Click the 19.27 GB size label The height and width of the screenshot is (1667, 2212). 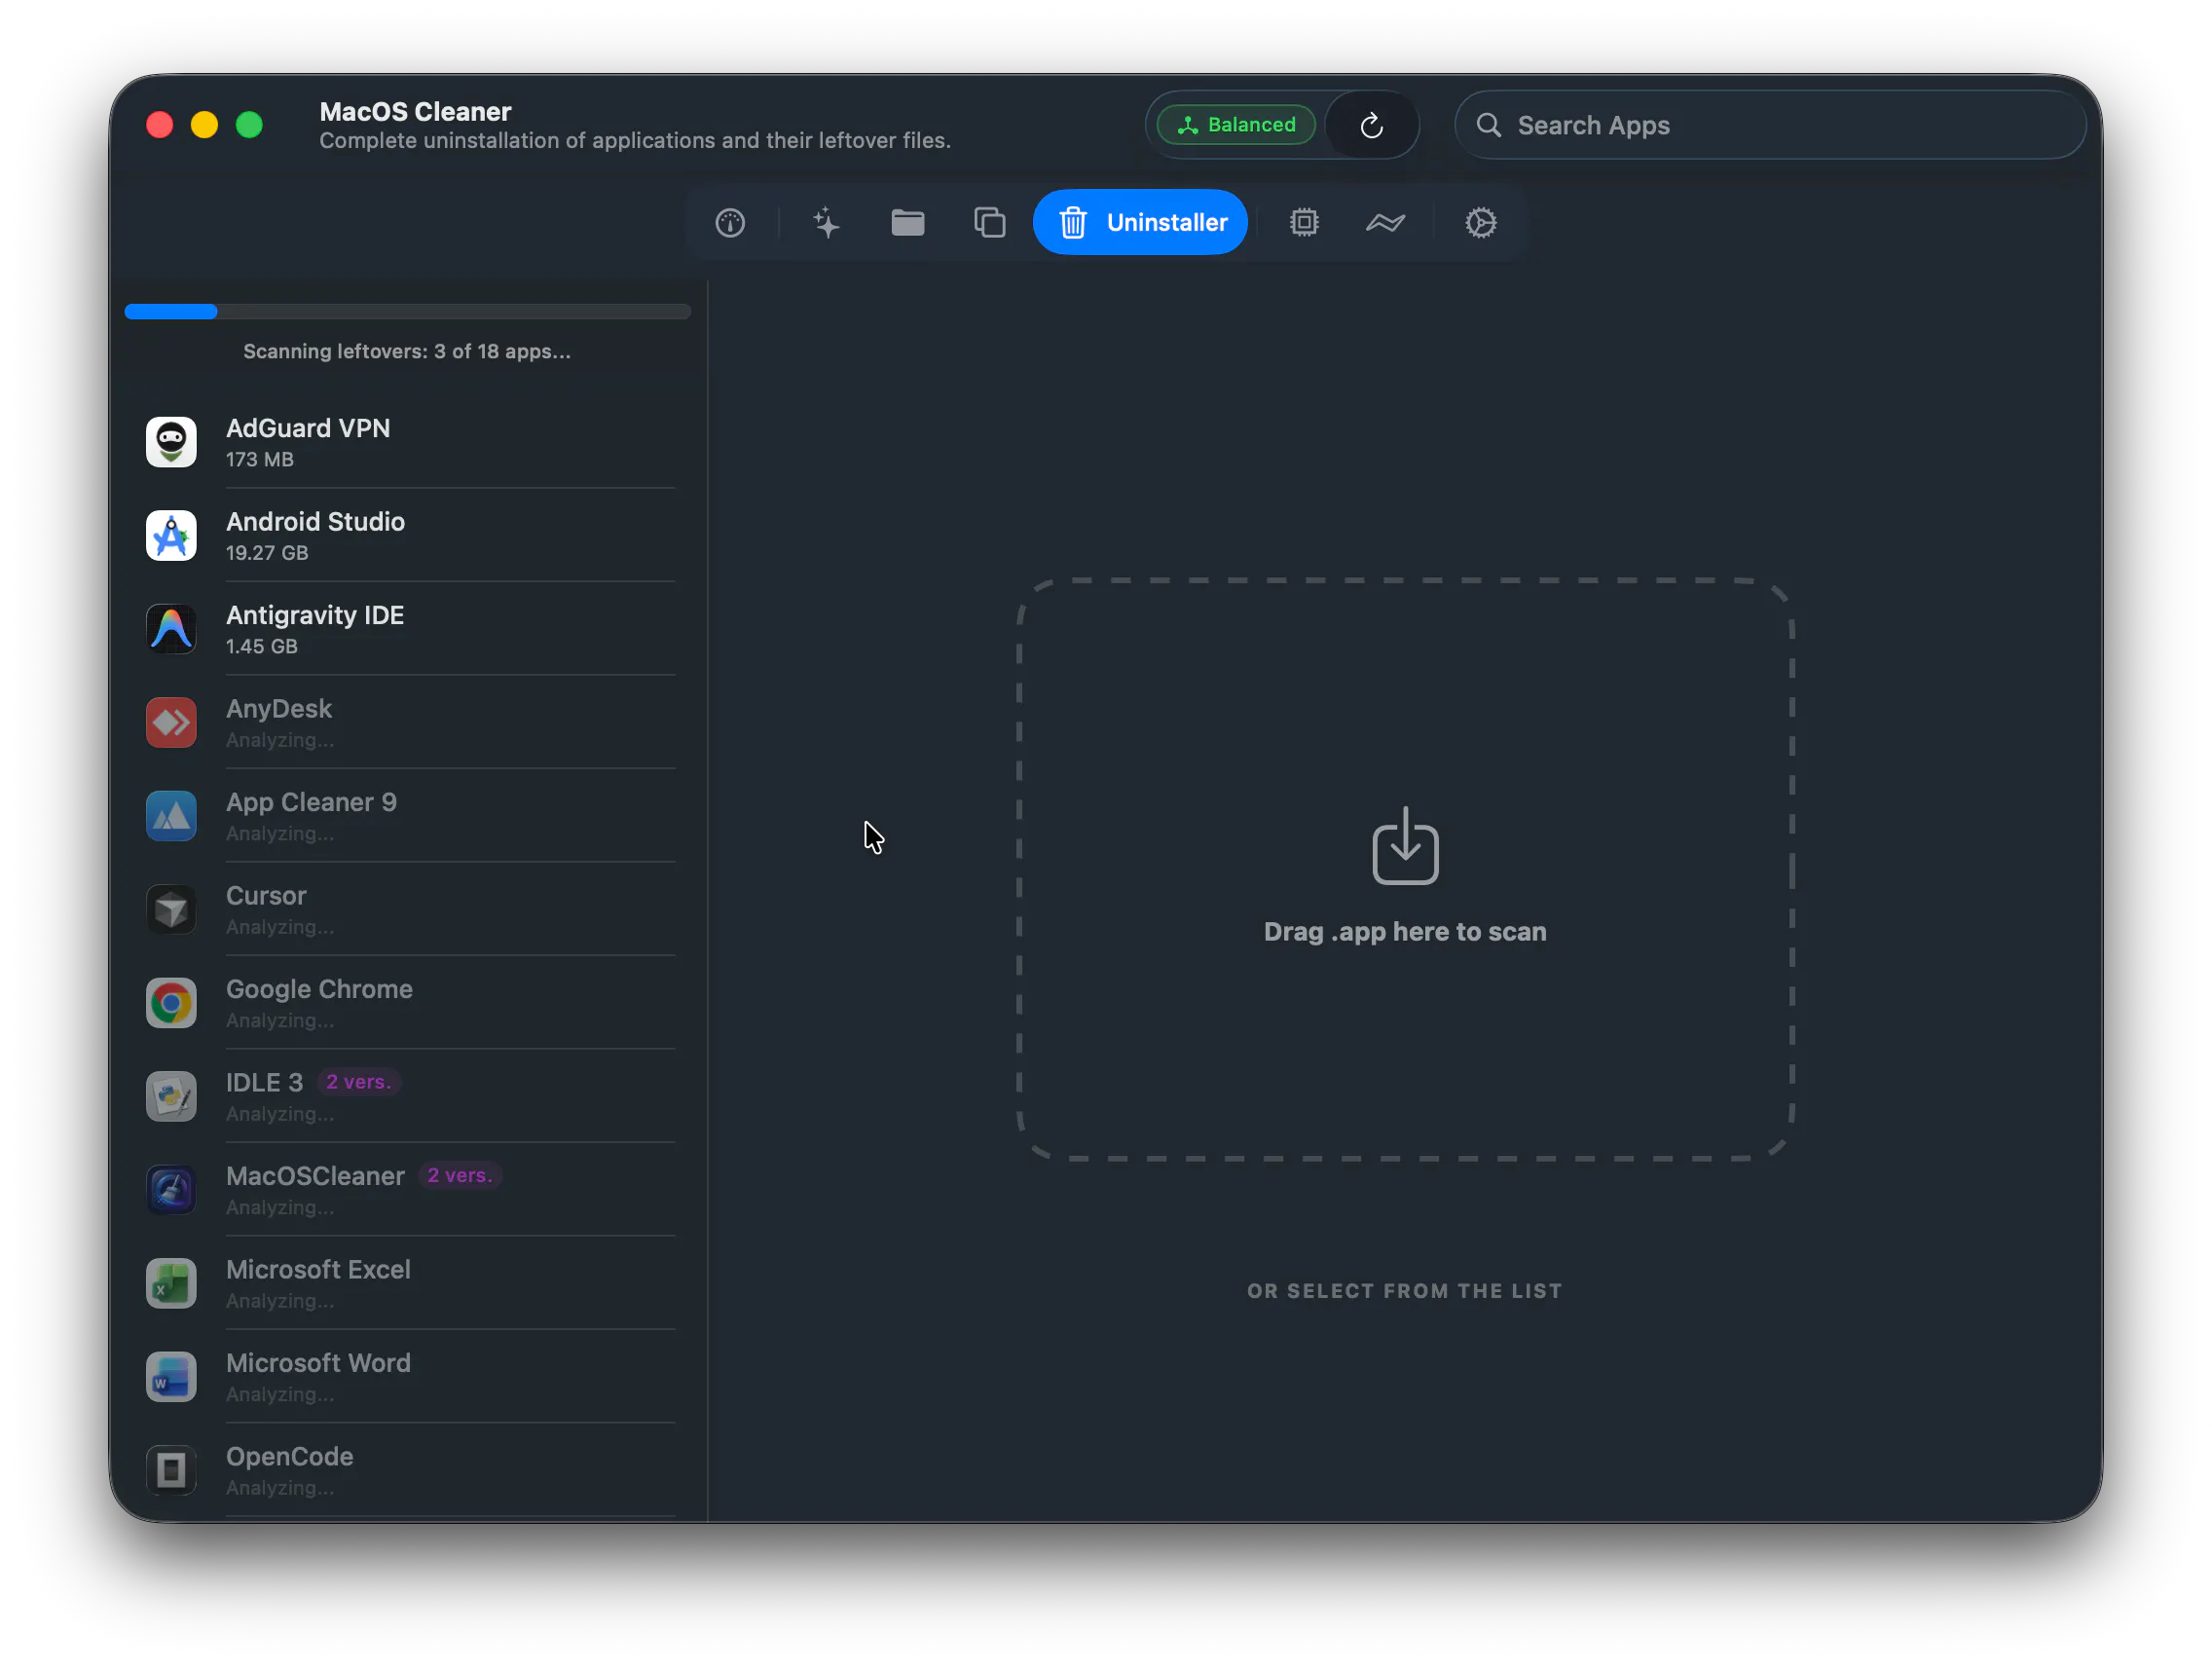pyautogui.click(x=266, y=553)
